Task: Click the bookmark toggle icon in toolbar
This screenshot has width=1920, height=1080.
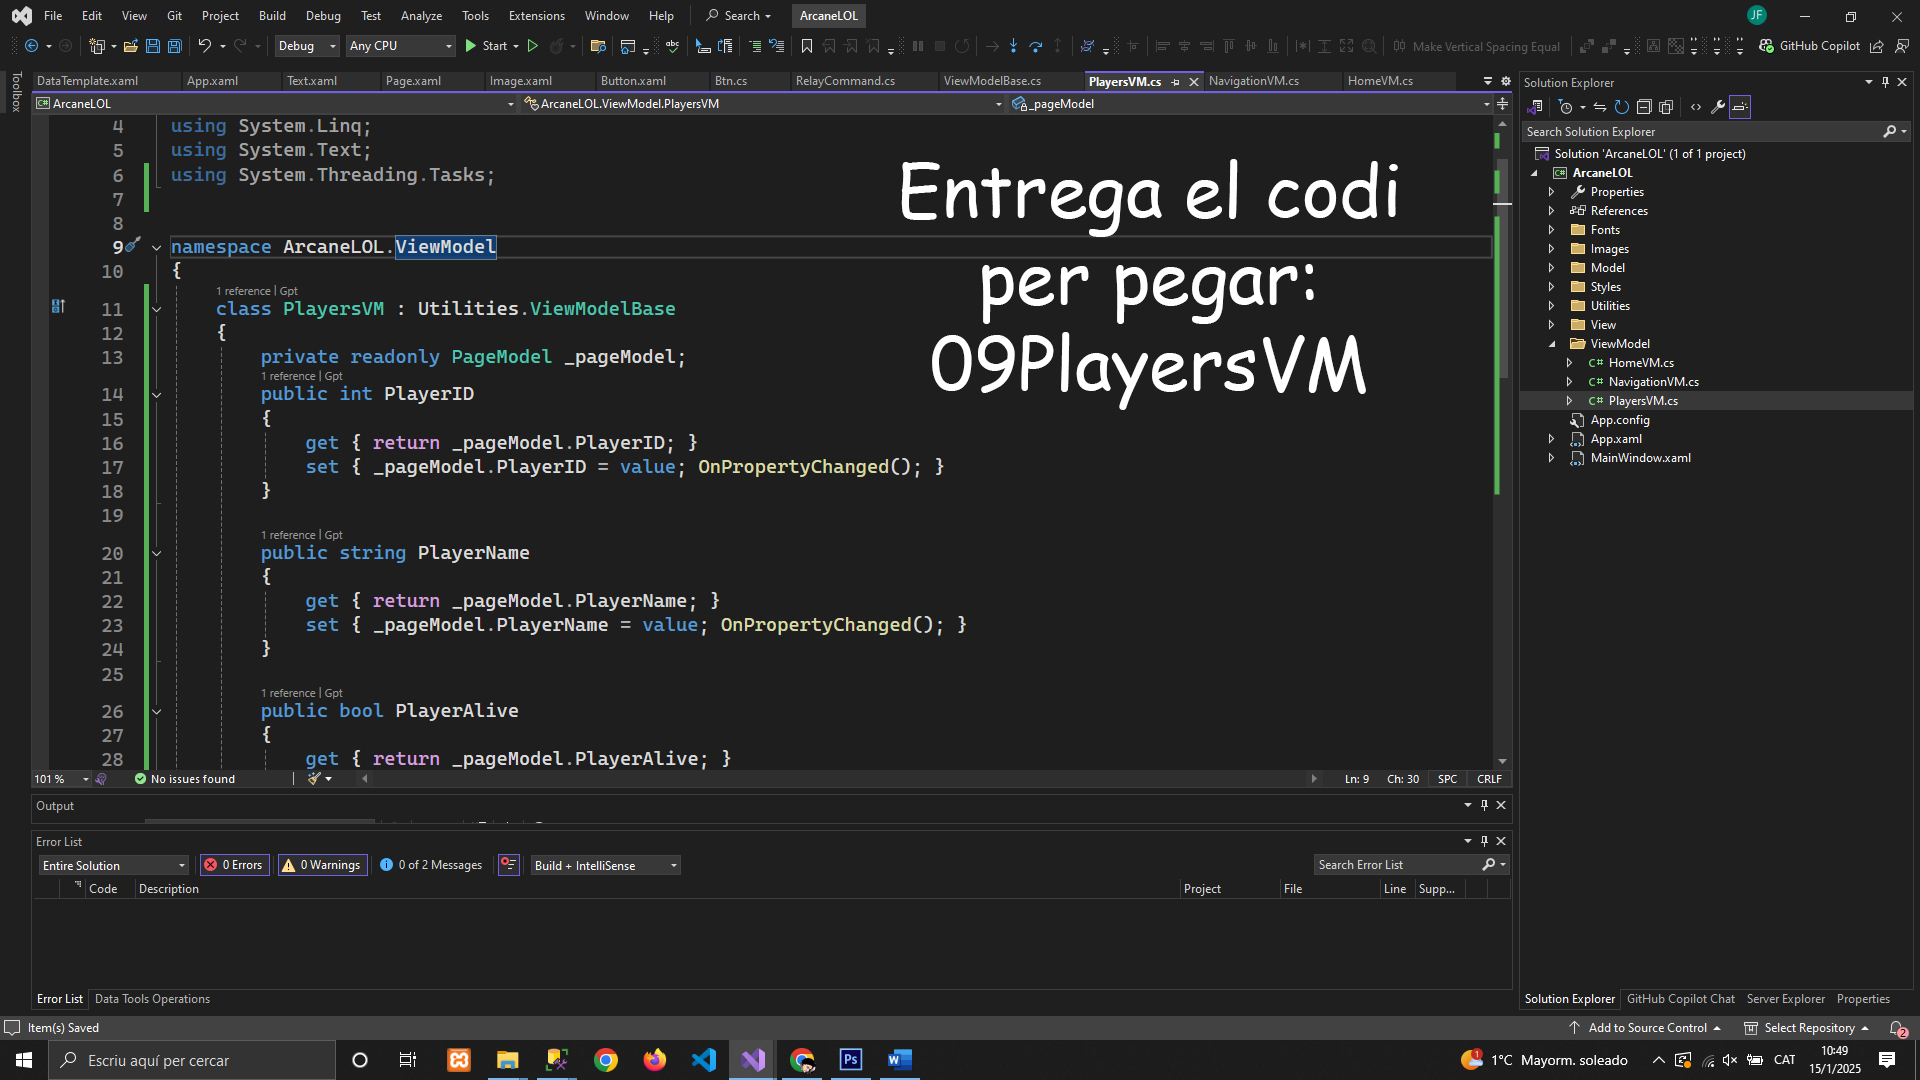Action: point(807,46)
